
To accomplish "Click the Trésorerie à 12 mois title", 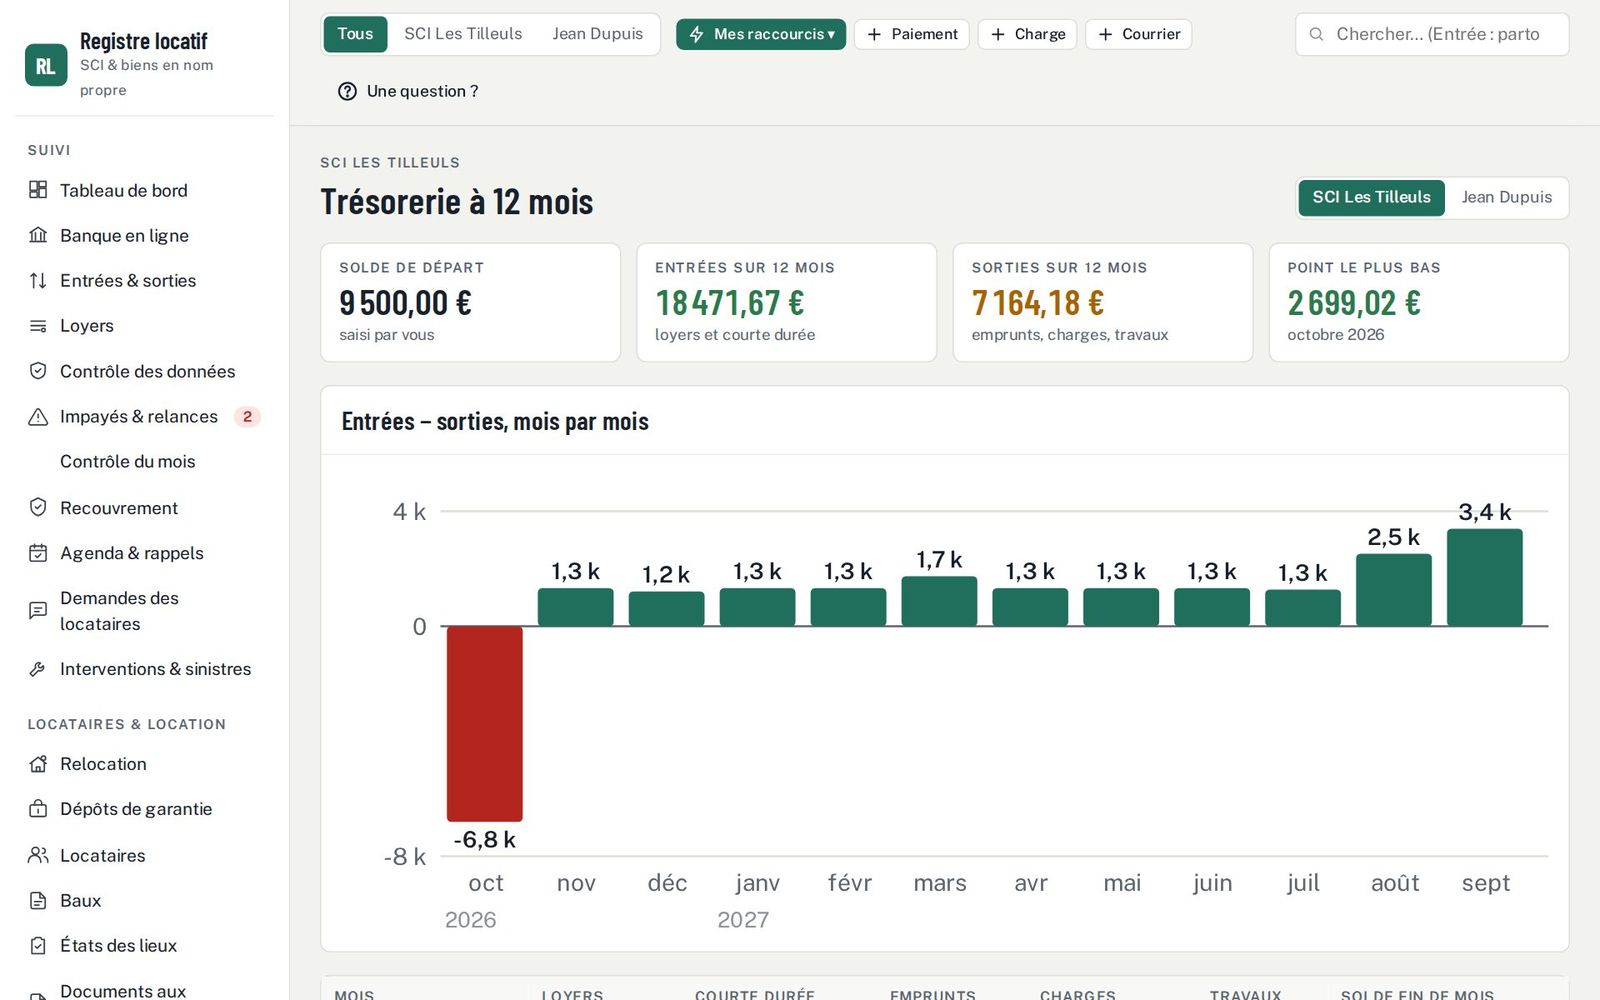I will (x=457, y=202).
